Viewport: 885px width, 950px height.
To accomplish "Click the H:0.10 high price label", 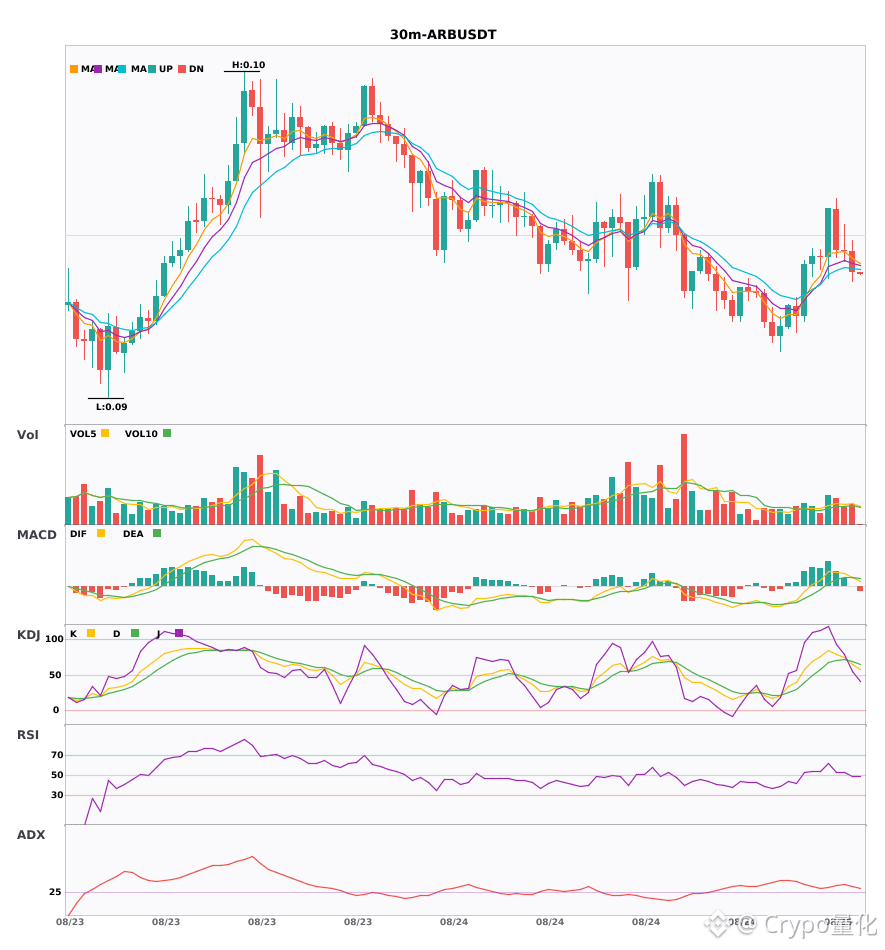I will tap(248, 65).
